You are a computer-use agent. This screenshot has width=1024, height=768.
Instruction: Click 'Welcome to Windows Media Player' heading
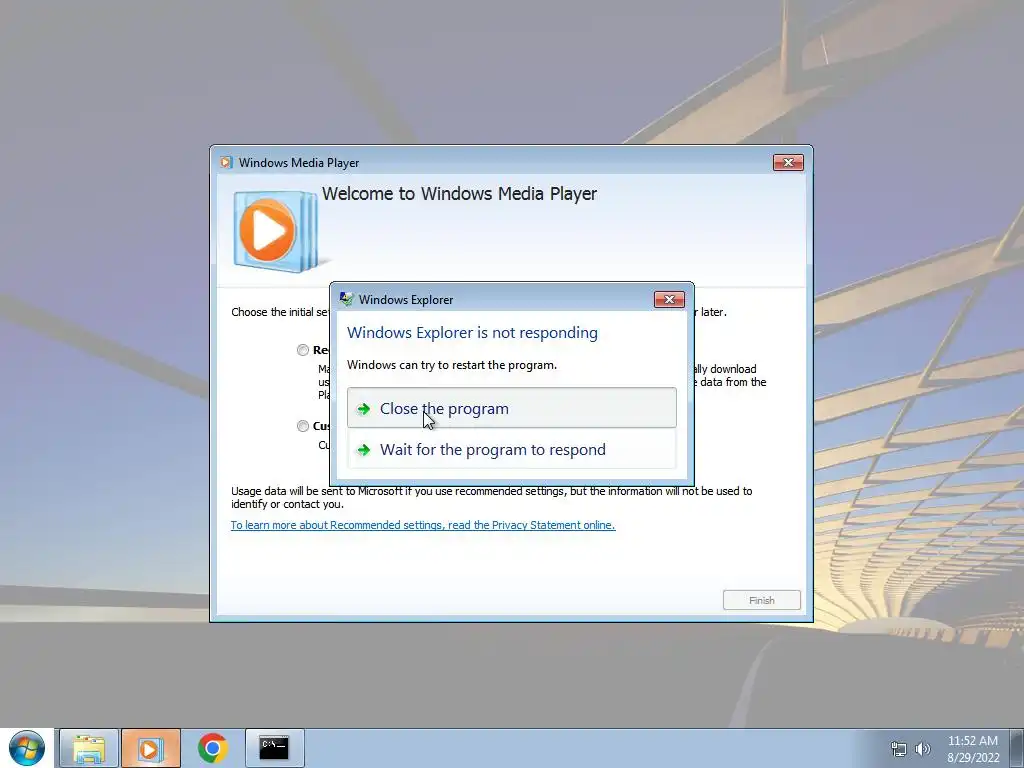pos(459,194)
